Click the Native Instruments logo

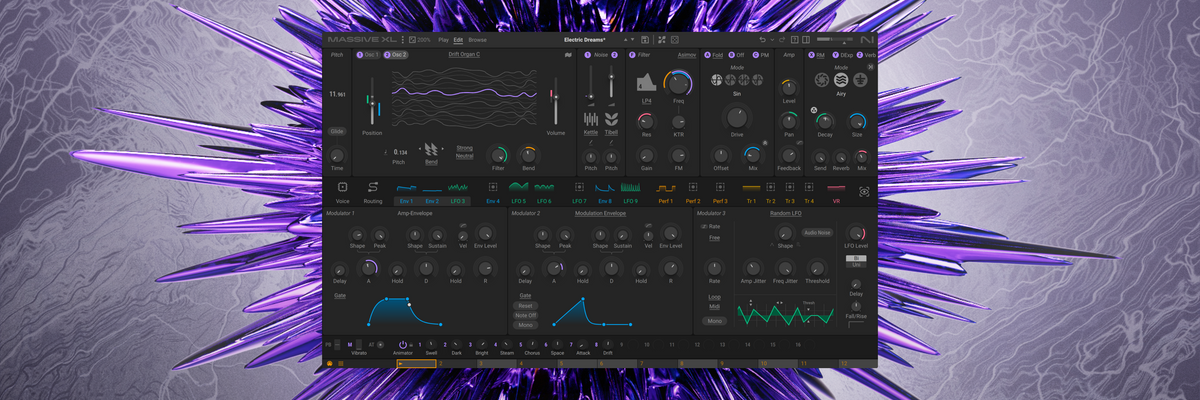point(866,39)
